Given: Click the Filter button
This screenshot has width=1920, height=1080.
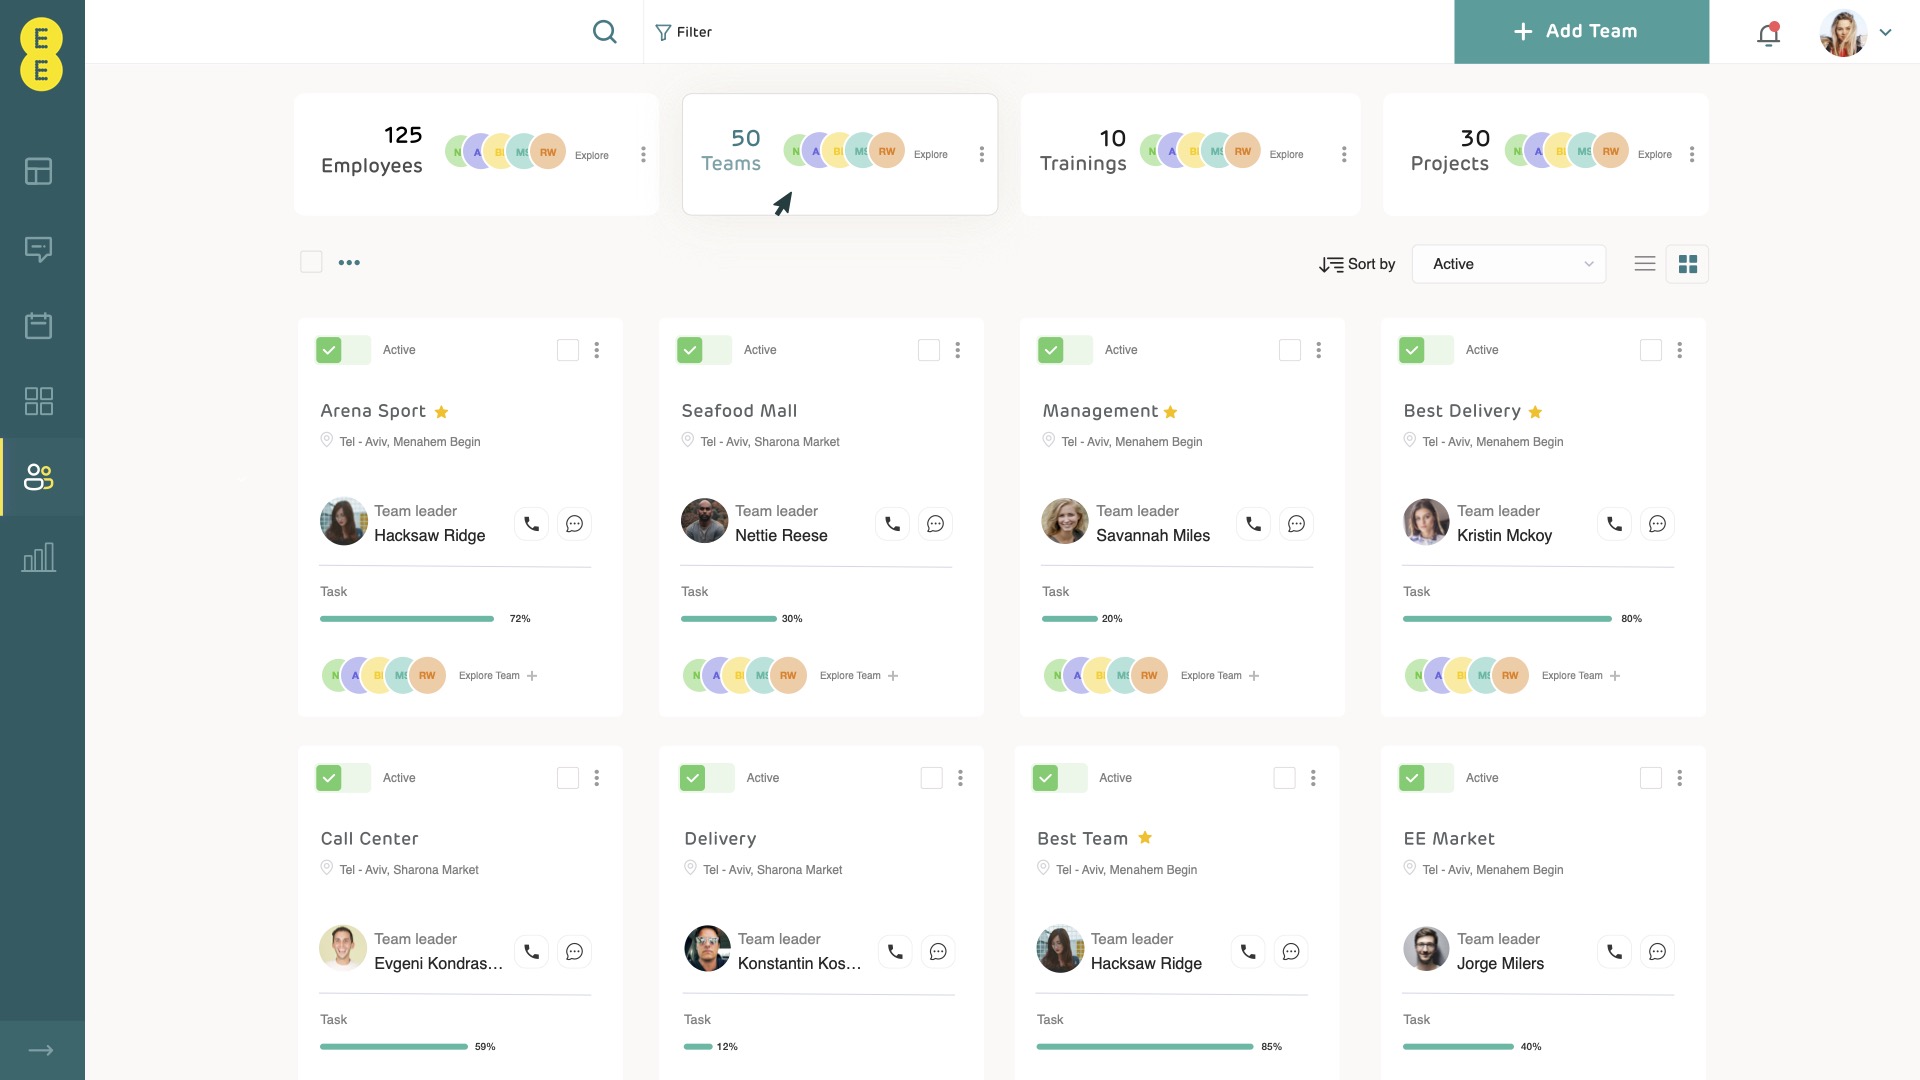Looking at the screenshot, I should click(684, 32).
